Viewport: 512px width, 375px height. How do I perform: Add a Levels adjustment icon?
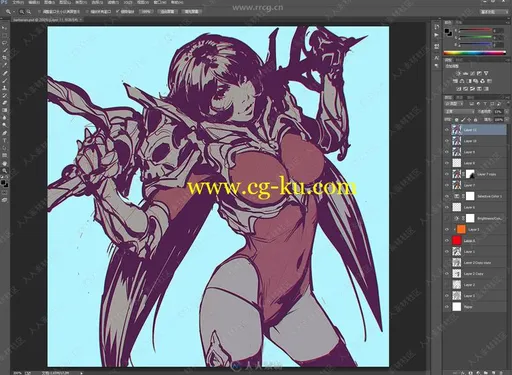click(465, 73)
